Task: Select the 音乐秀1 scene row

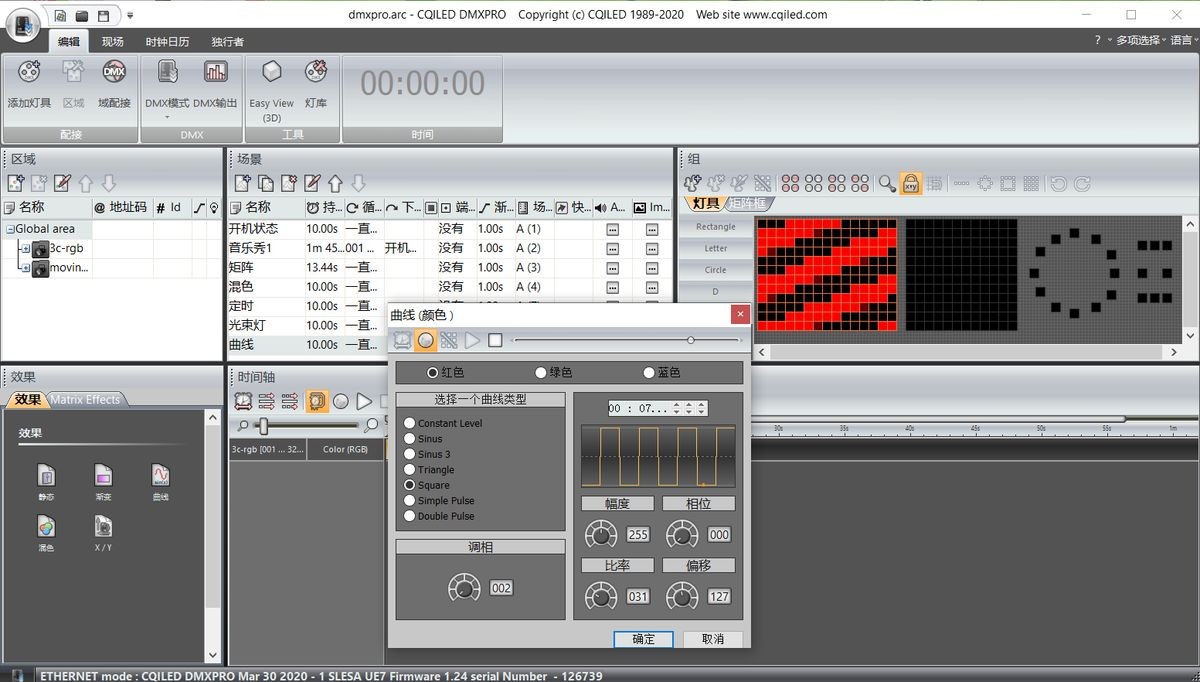Action: [250, 248]
